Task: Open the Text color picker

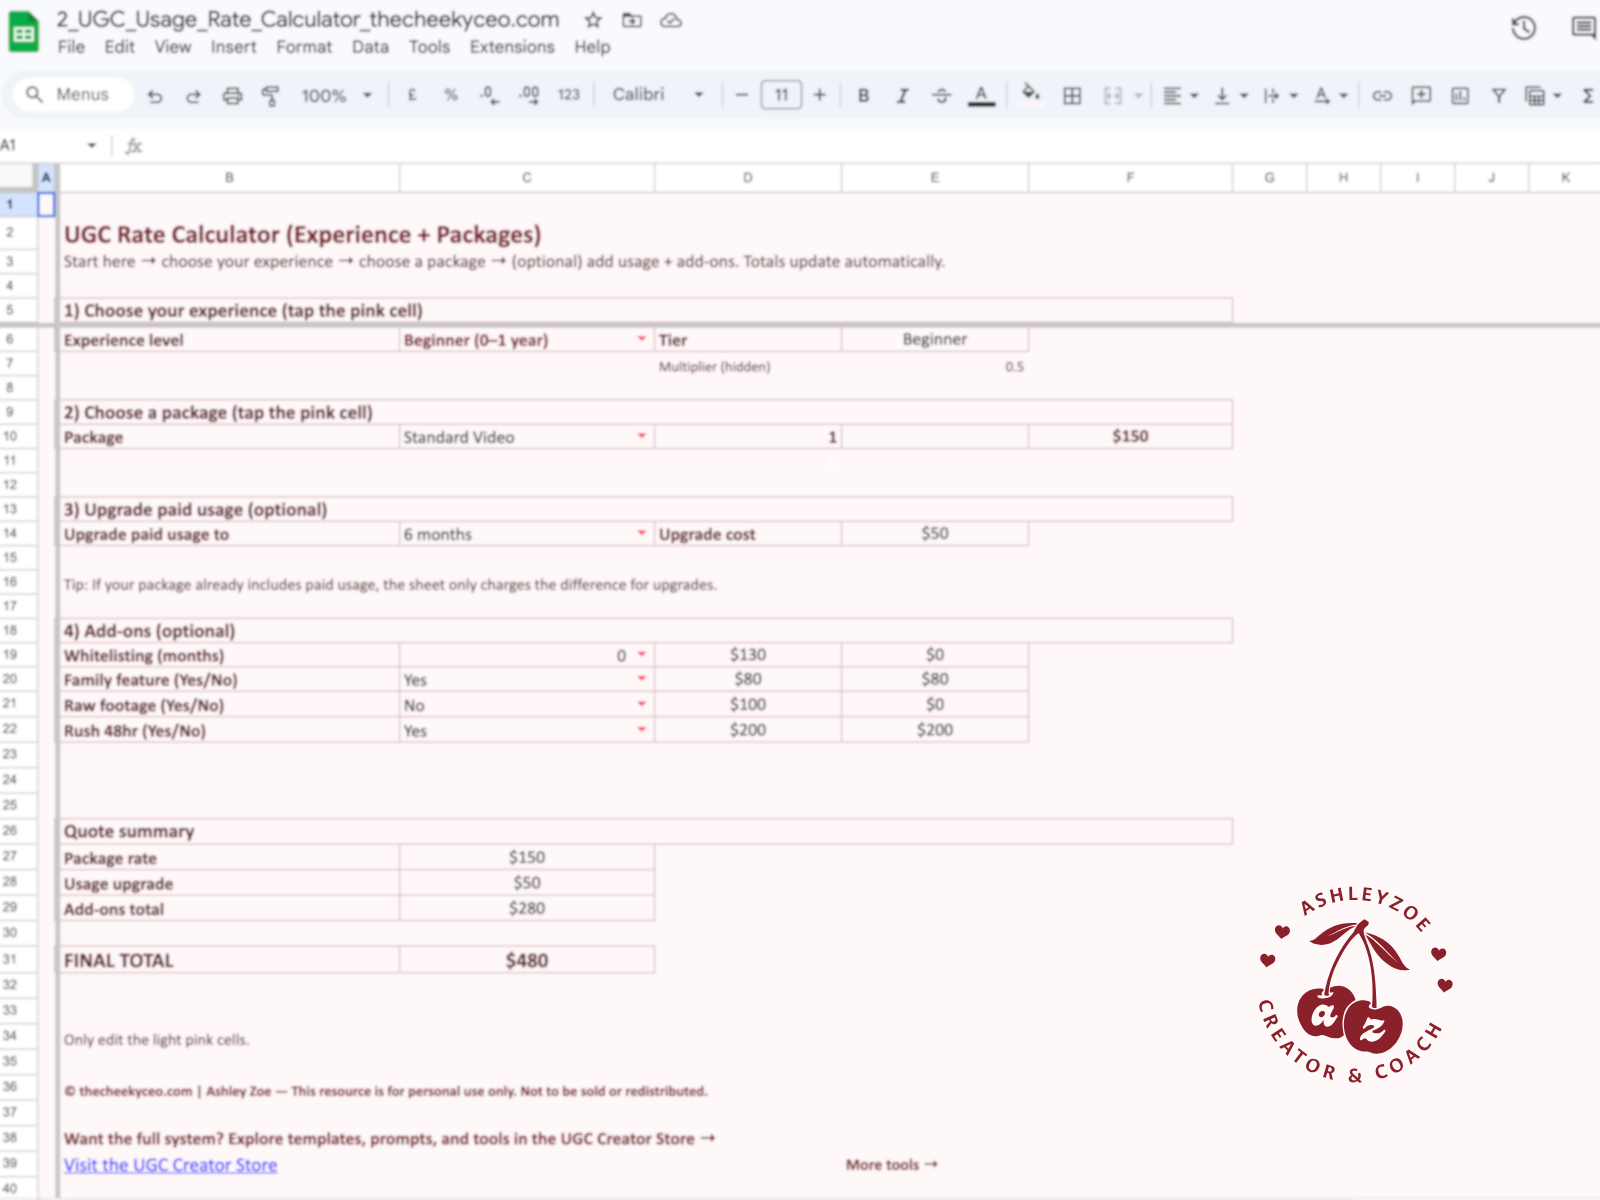Action: point(981,96)
